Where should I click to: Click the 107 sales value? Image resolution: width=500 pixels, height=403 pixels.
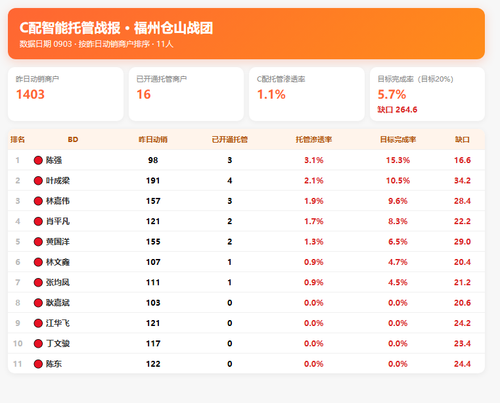tap(153, 262)
